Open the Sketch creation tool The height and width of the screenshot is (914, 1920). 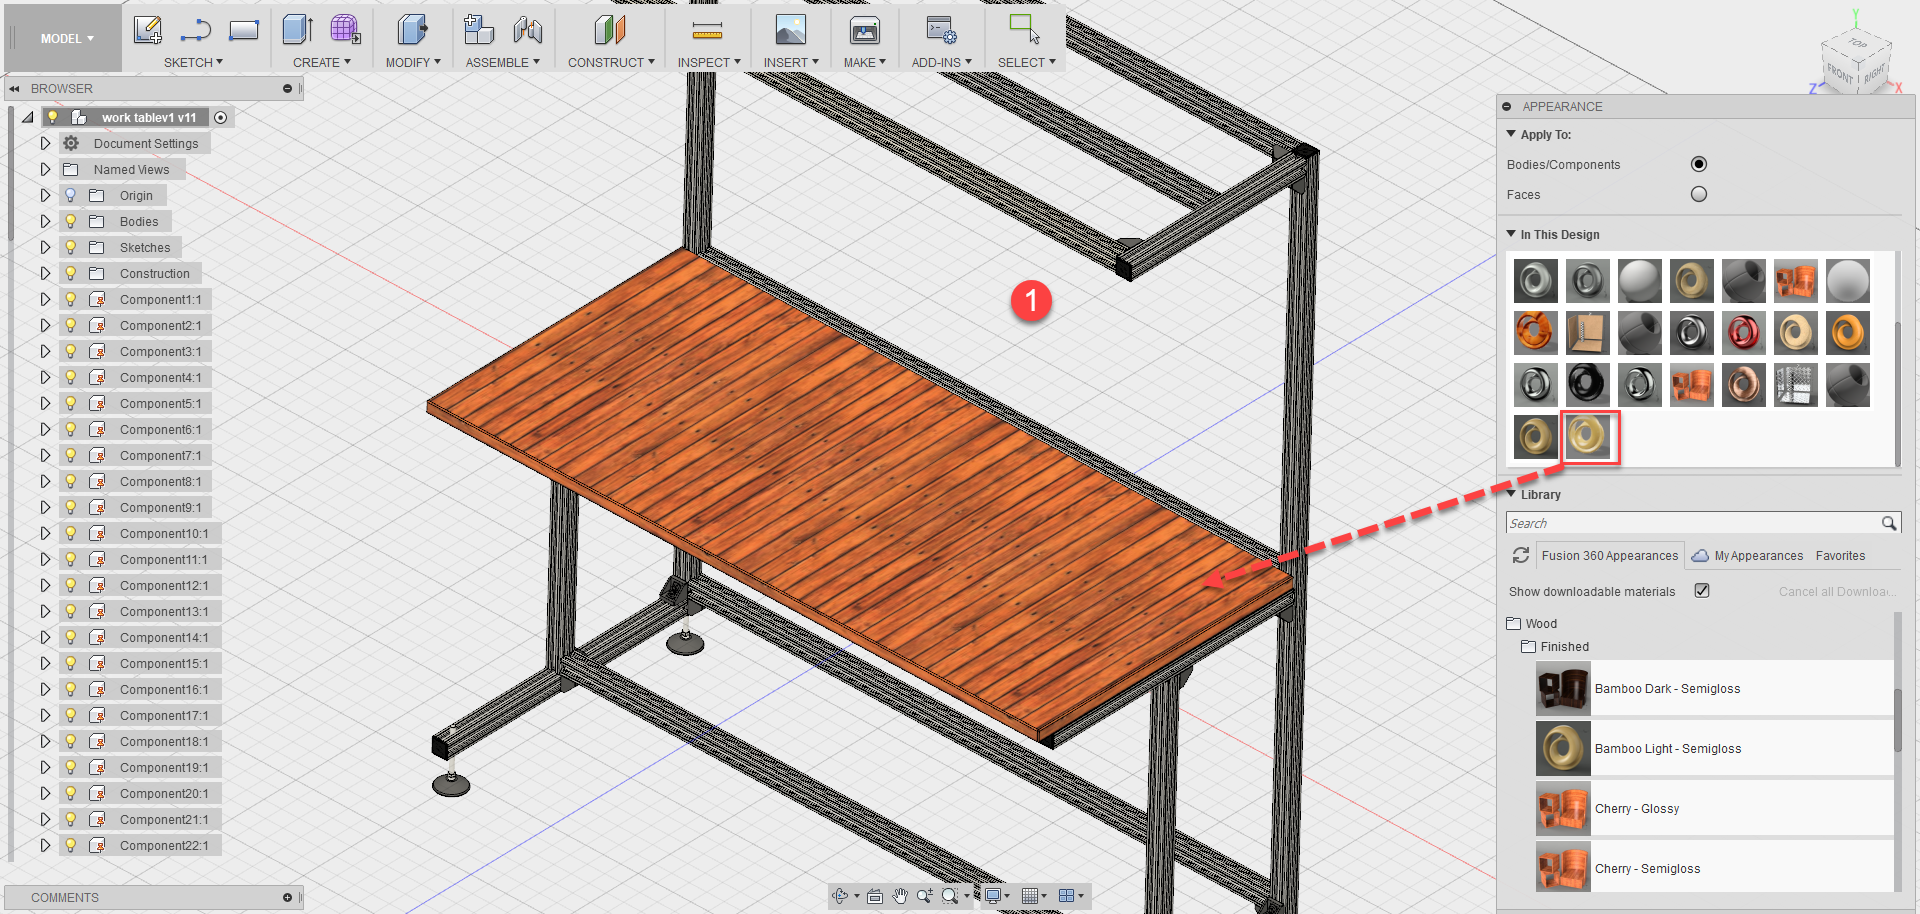coord(149,30)
